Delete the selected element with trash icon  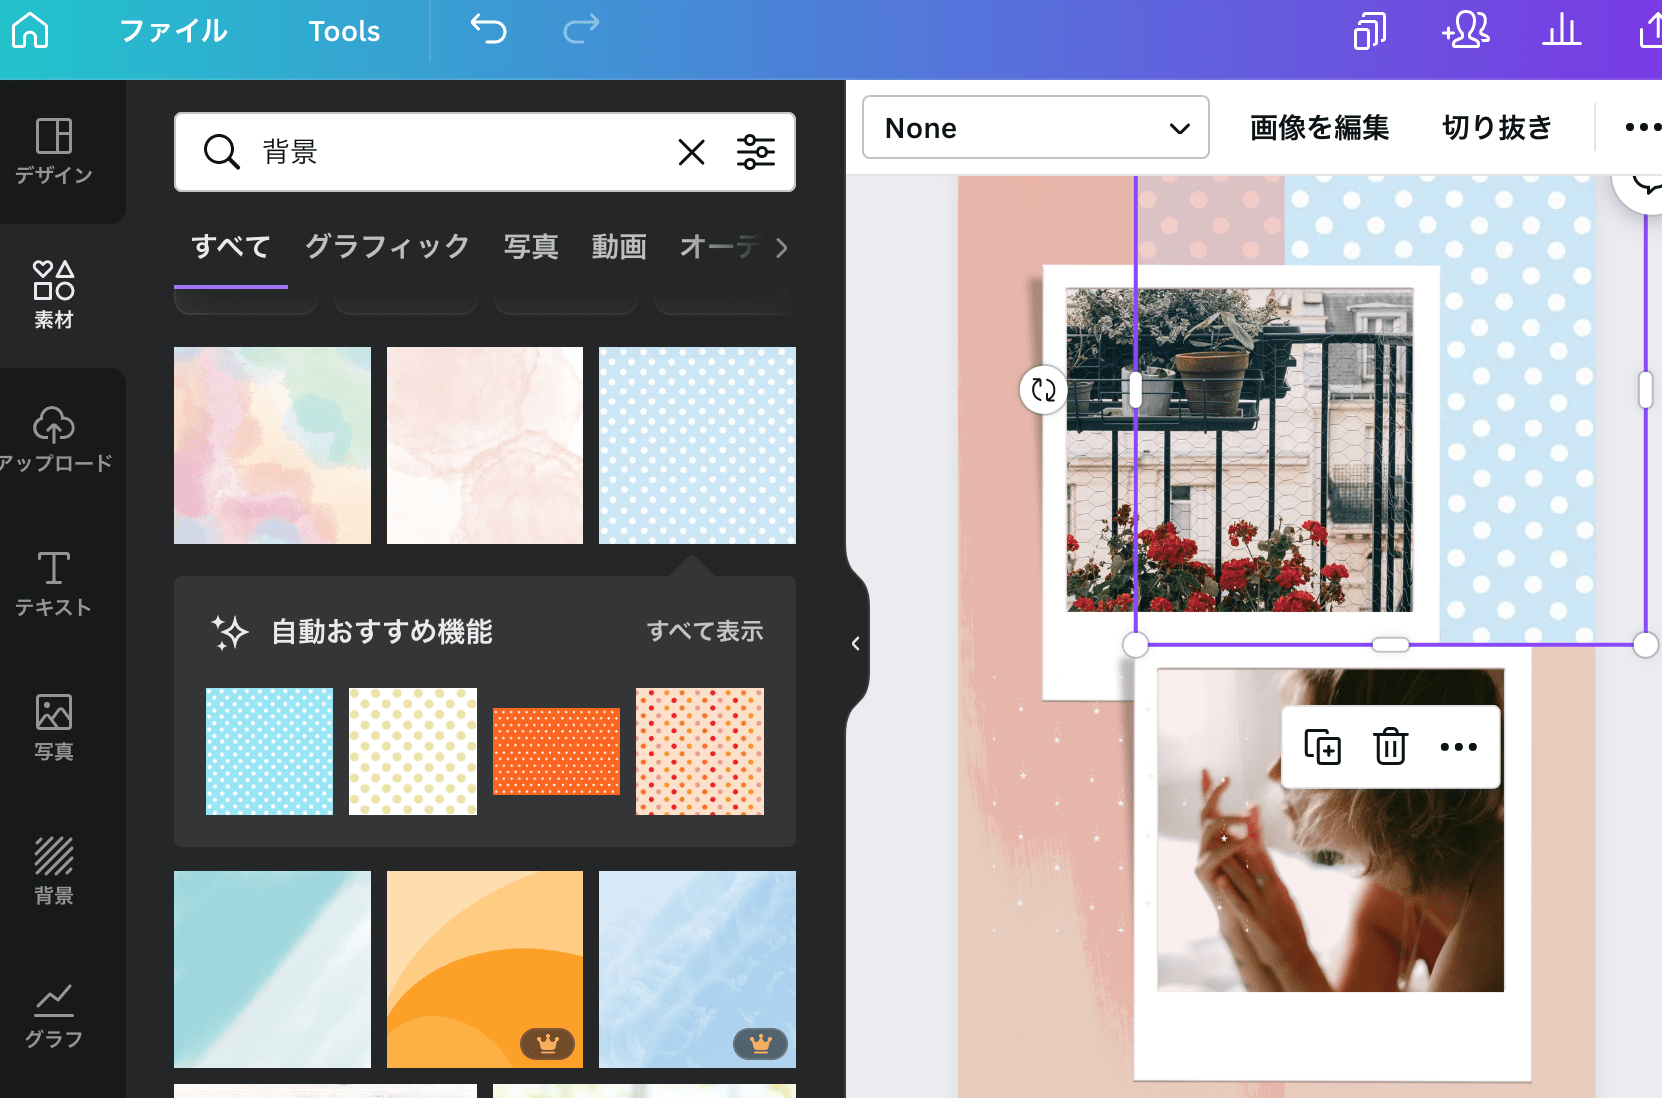pos(1390,746)
